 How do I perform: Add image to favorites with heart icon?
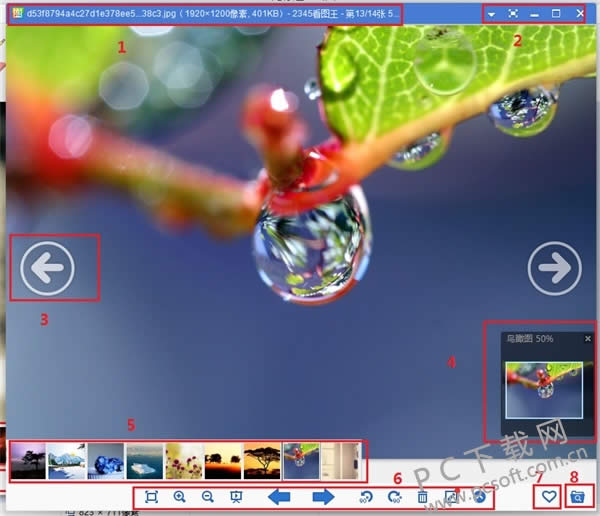pyautogui.click(x=549, y=497)
